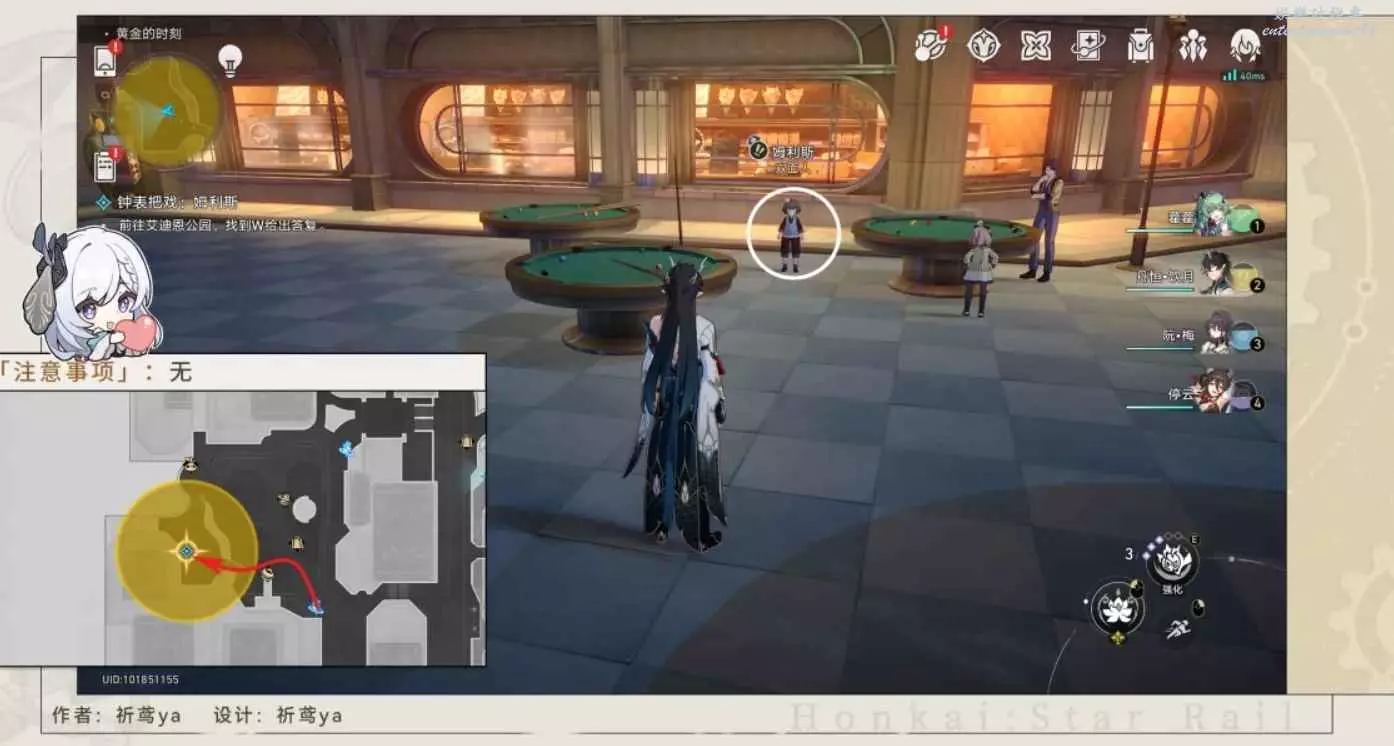This screenshot has width=1394, height=746.
Task: Activate the 强化 technique skill button
Action: tap(1171, 560)
